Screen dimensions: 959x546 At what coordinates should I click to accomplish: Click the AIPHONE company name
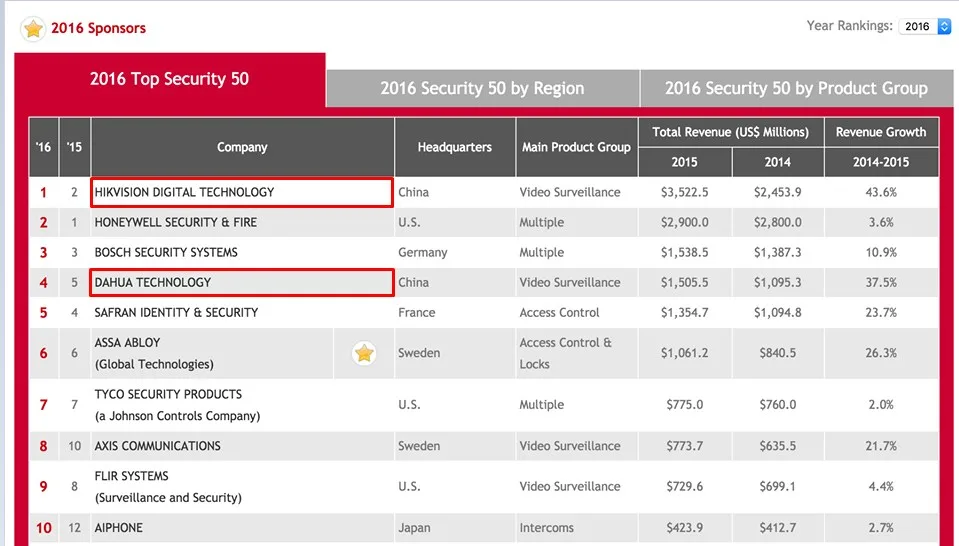pos(119,528)
